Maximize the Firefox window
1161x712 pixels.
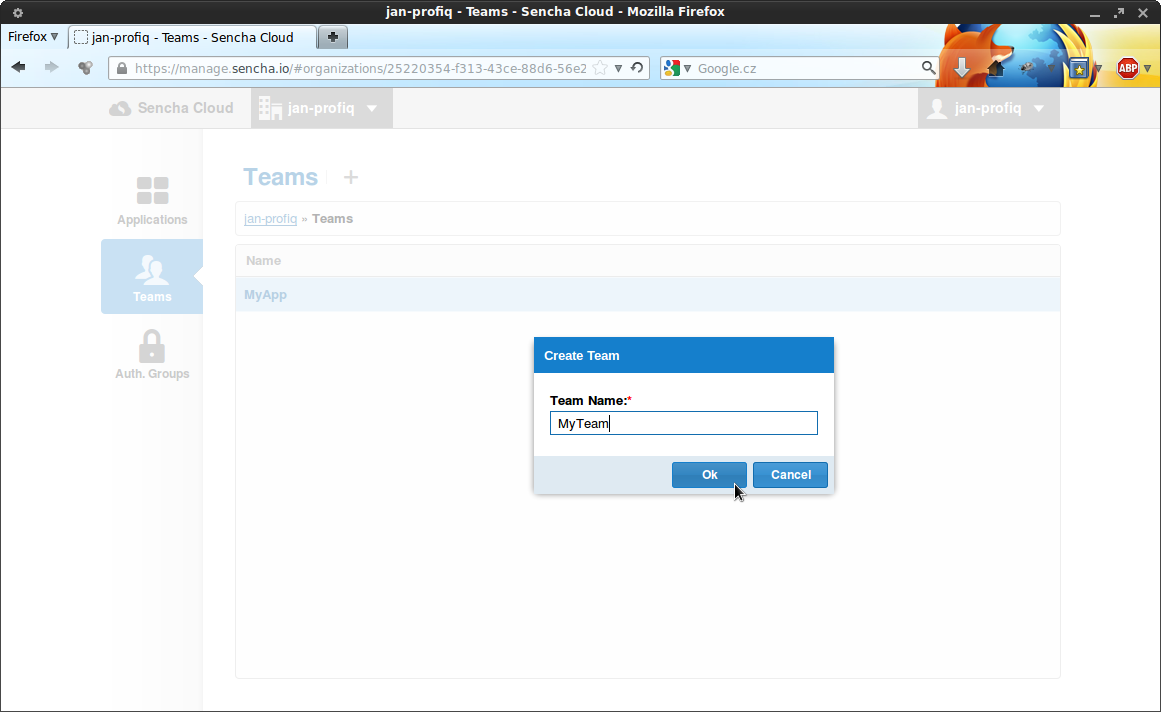pos(1119,13)
